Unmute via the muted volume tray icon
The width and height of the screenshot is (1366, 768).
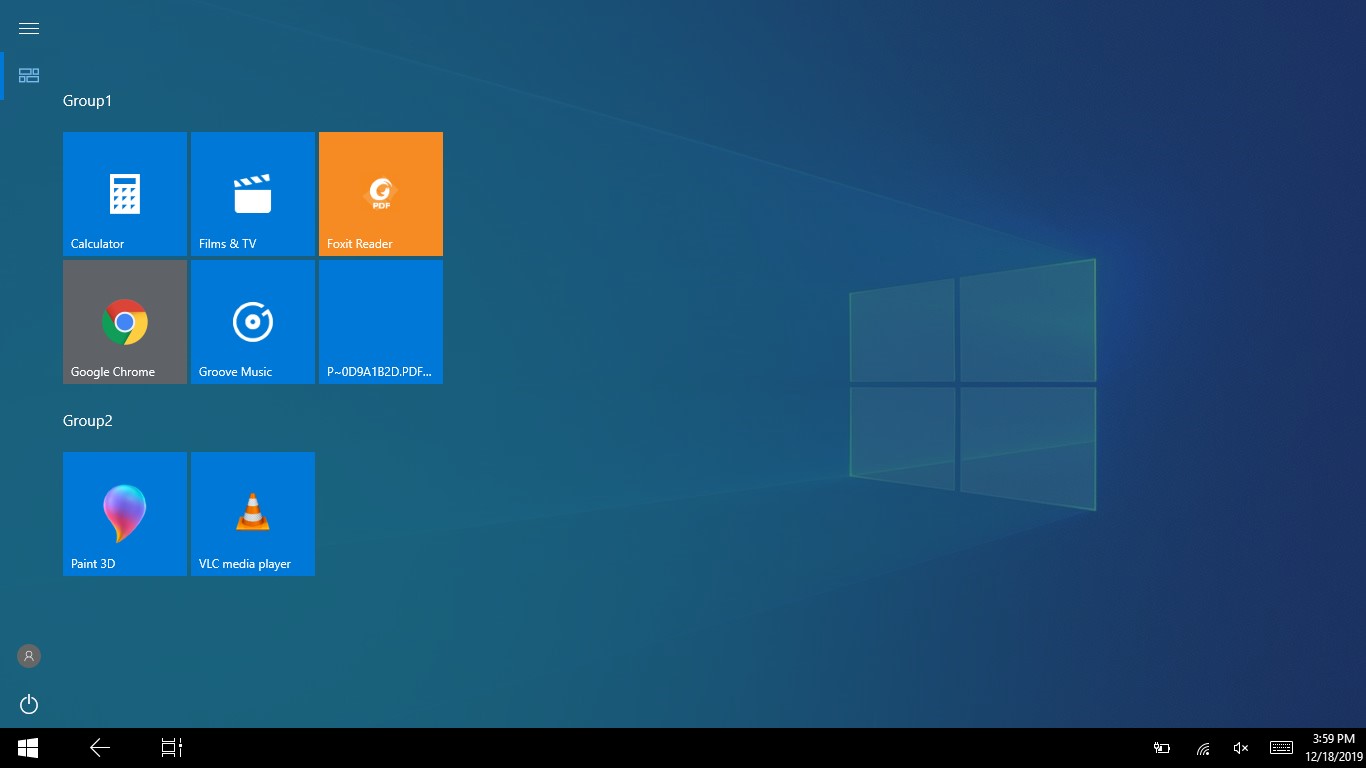pos(1241,748)
